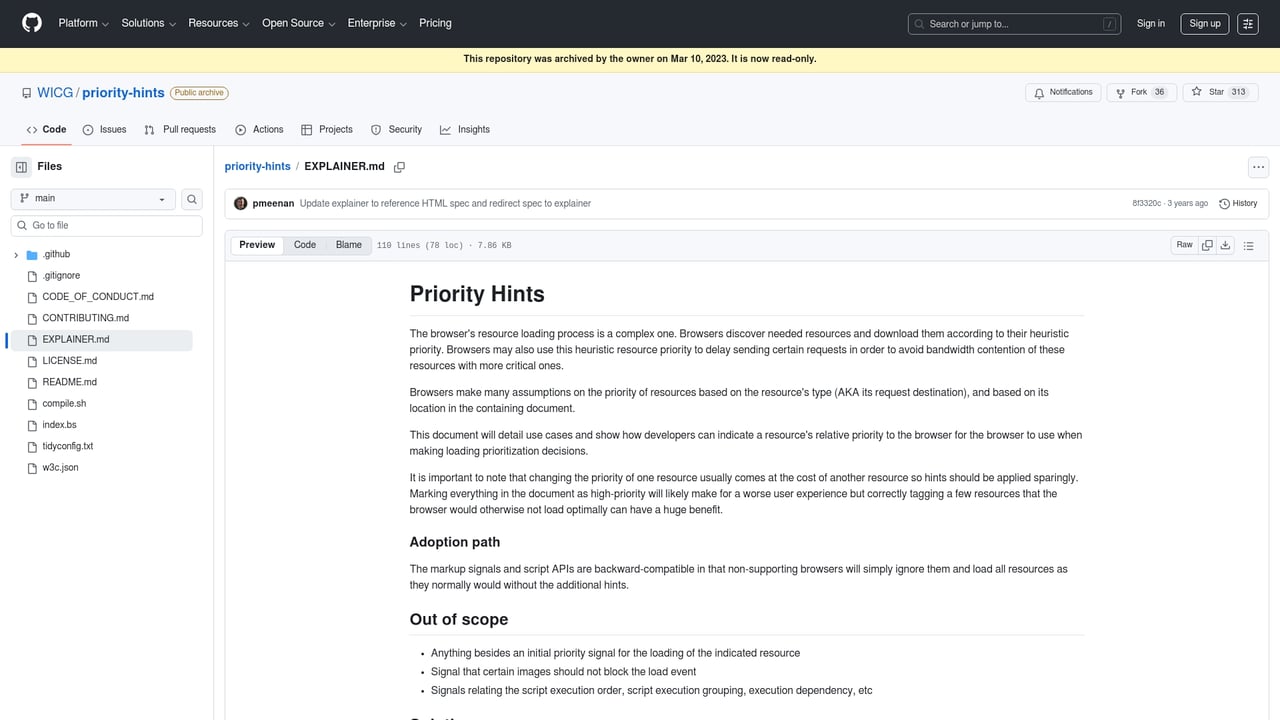The height and width of the screenshot is (720, 1280).
Task: Toggle Notifications for this repository
Action: tap(1062, 92)
